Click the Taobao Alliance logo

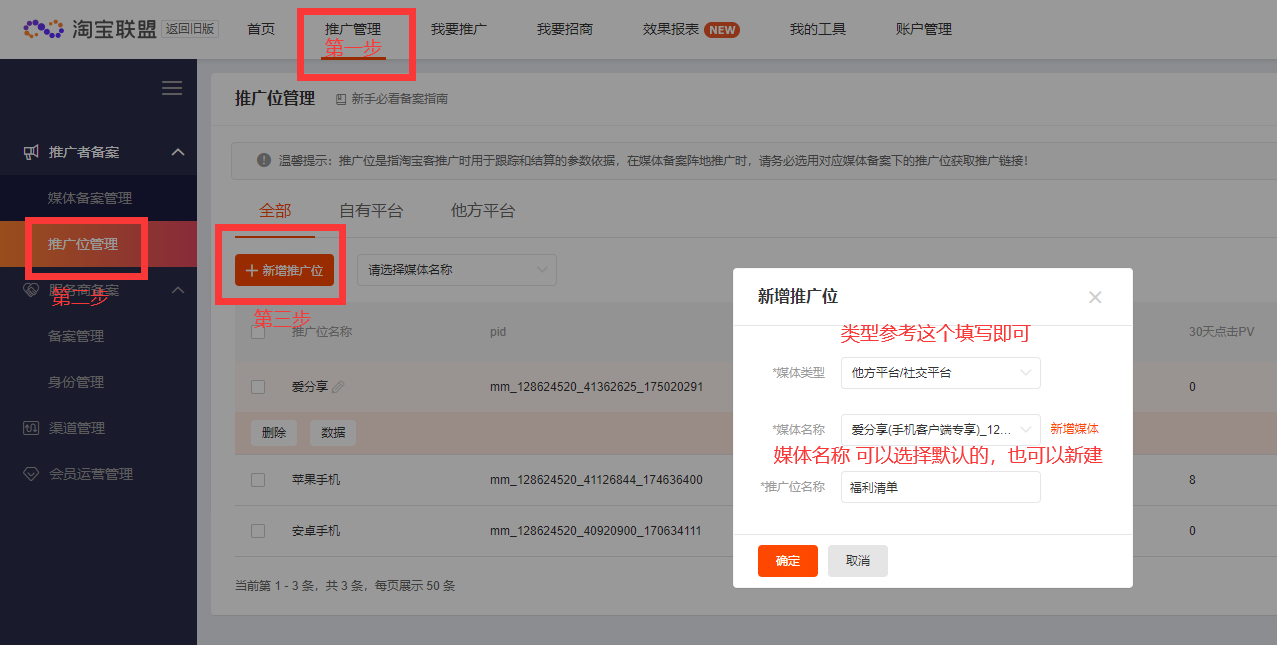89,29
